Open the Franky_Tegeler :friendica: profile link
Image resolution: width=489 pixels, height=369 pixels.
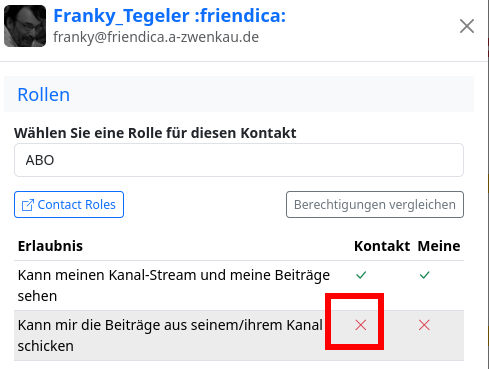pos(170,16)
